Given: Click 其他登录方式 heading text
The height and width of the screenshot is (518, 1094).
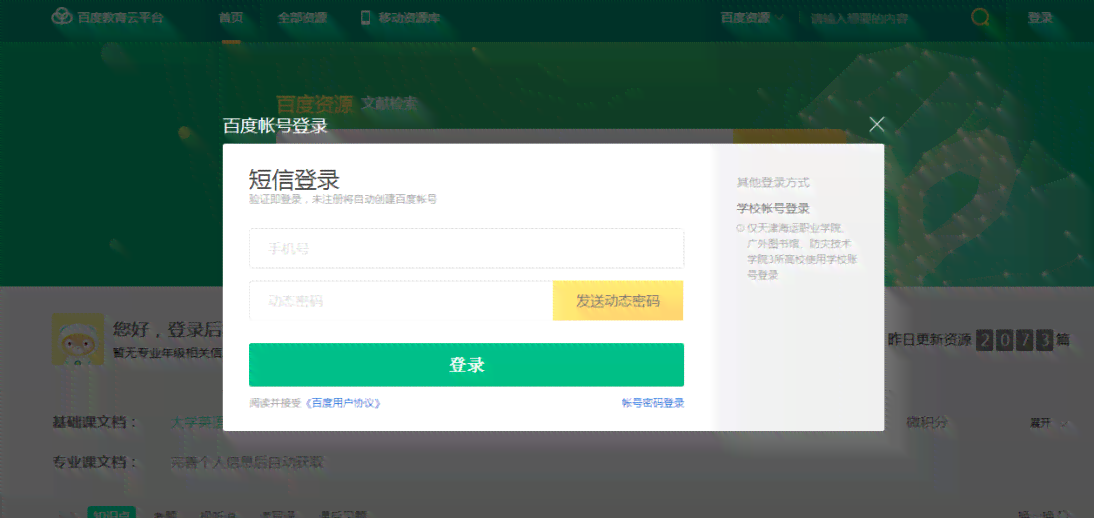Looking at the screenshot, I should [773, 182].
